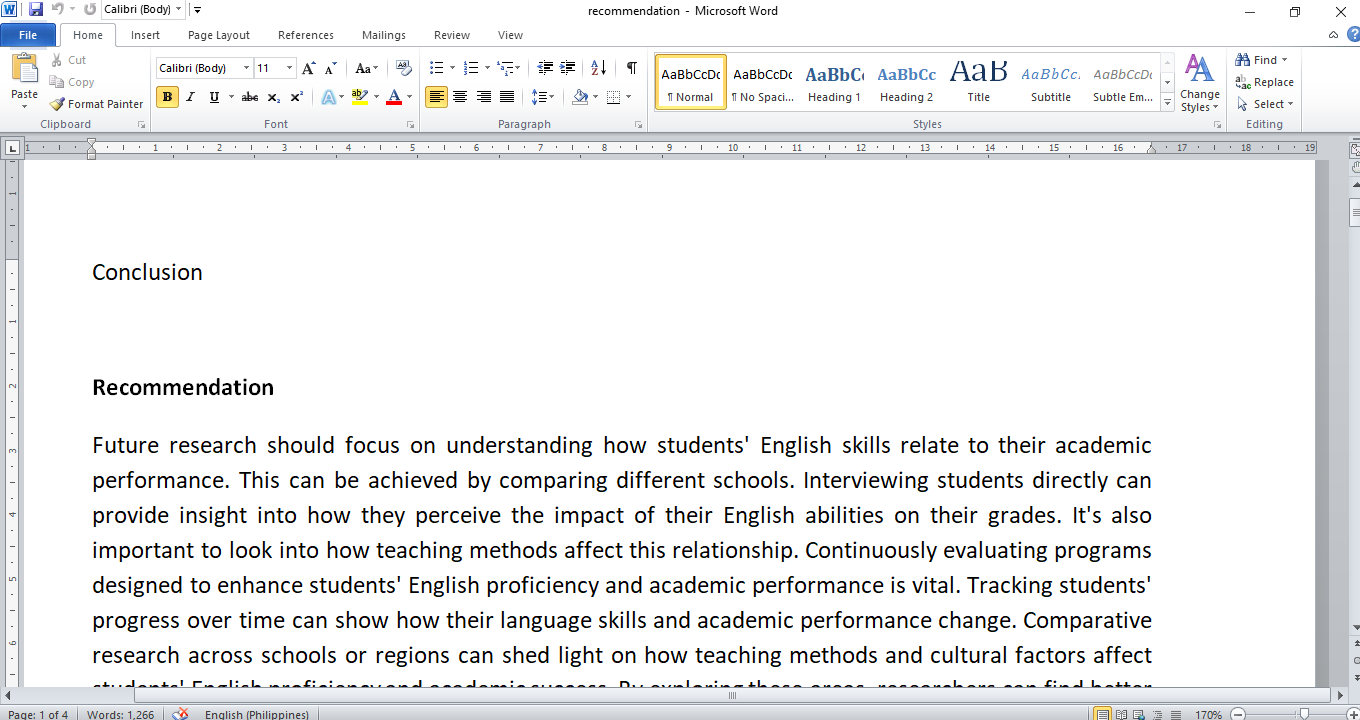Screen dimensions: 1360x720
Task: Save the document using the floppy disk icon
Action: pos(36,10)
